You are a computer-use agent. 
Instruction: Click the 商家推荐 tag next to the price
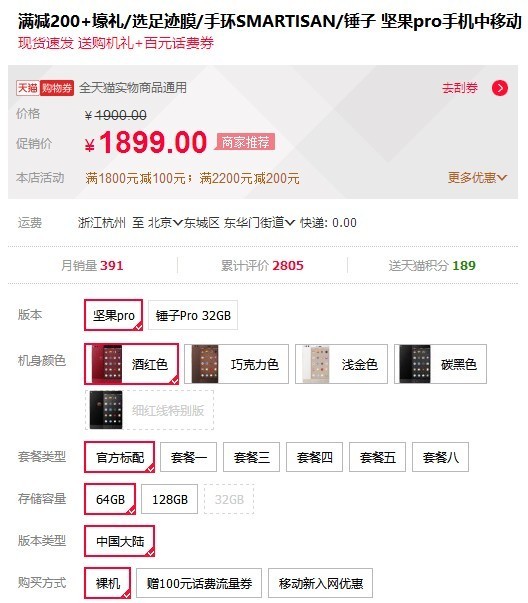click(245, 142)
